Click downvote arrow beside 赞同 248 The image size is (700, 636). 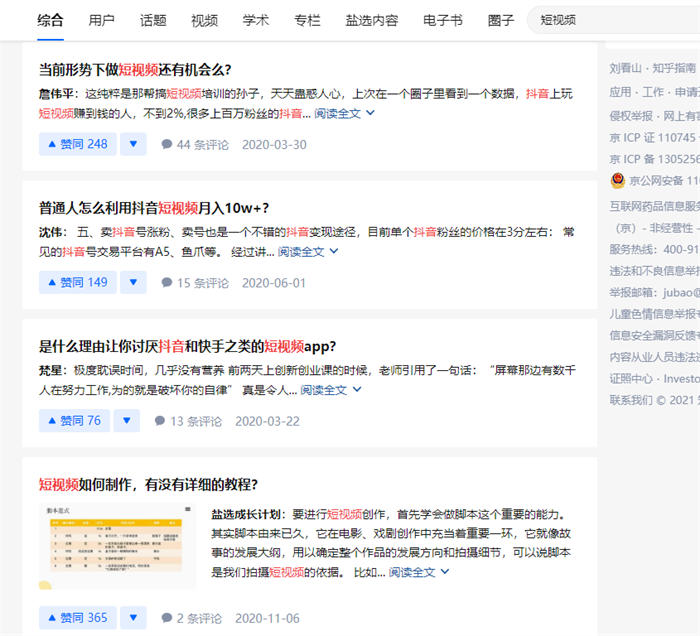pos(133,144)
